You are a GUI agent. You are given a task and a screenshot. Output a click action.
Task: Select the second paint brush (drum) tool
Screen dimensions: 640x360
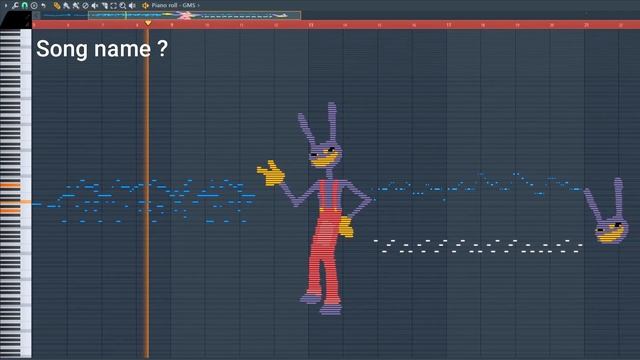76,6
